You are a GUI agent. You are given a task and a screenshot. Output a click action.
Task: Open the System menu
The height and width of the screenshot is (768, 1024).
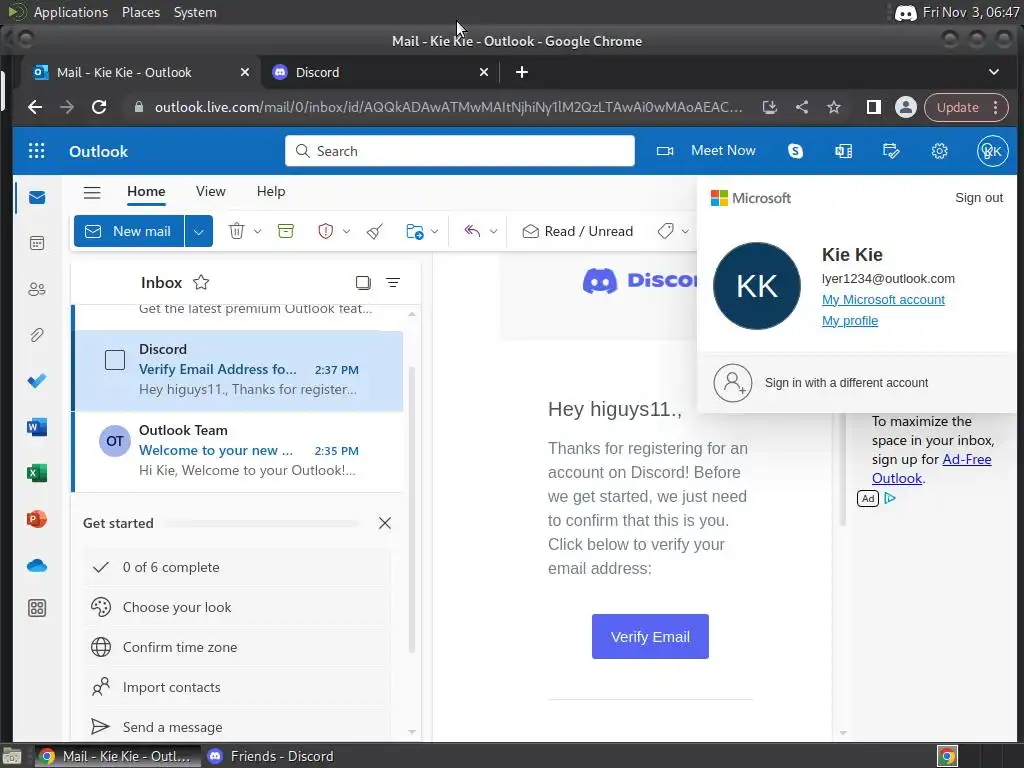(195, 12)
